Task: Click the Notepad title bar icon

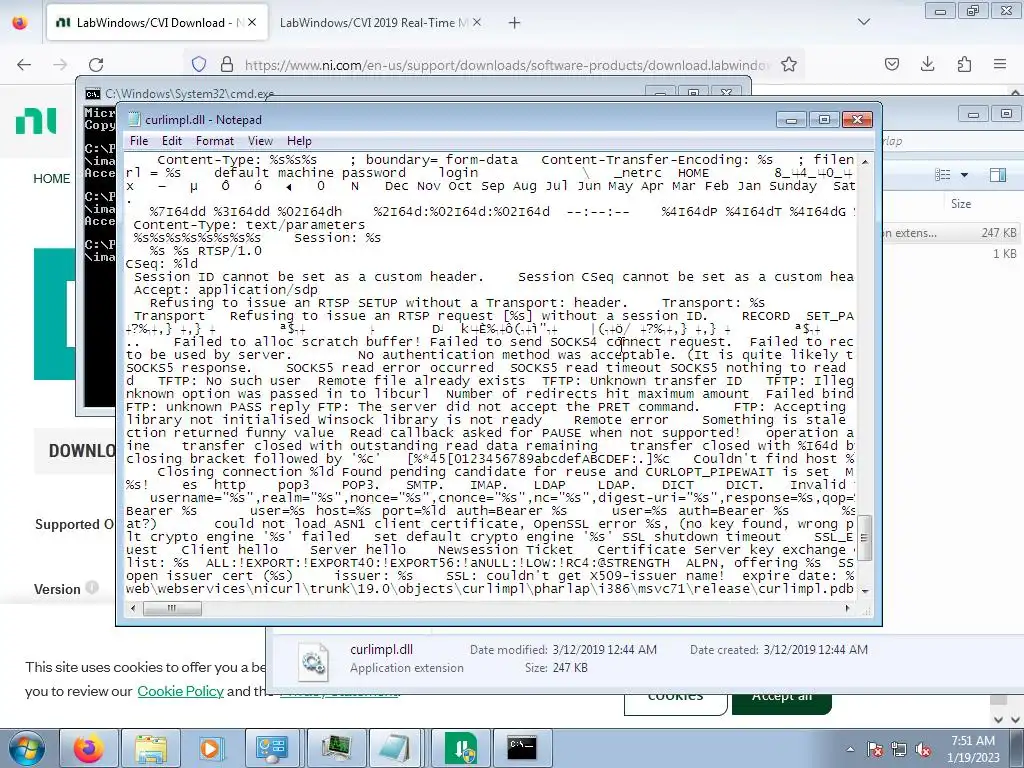Action: point(135,119)
